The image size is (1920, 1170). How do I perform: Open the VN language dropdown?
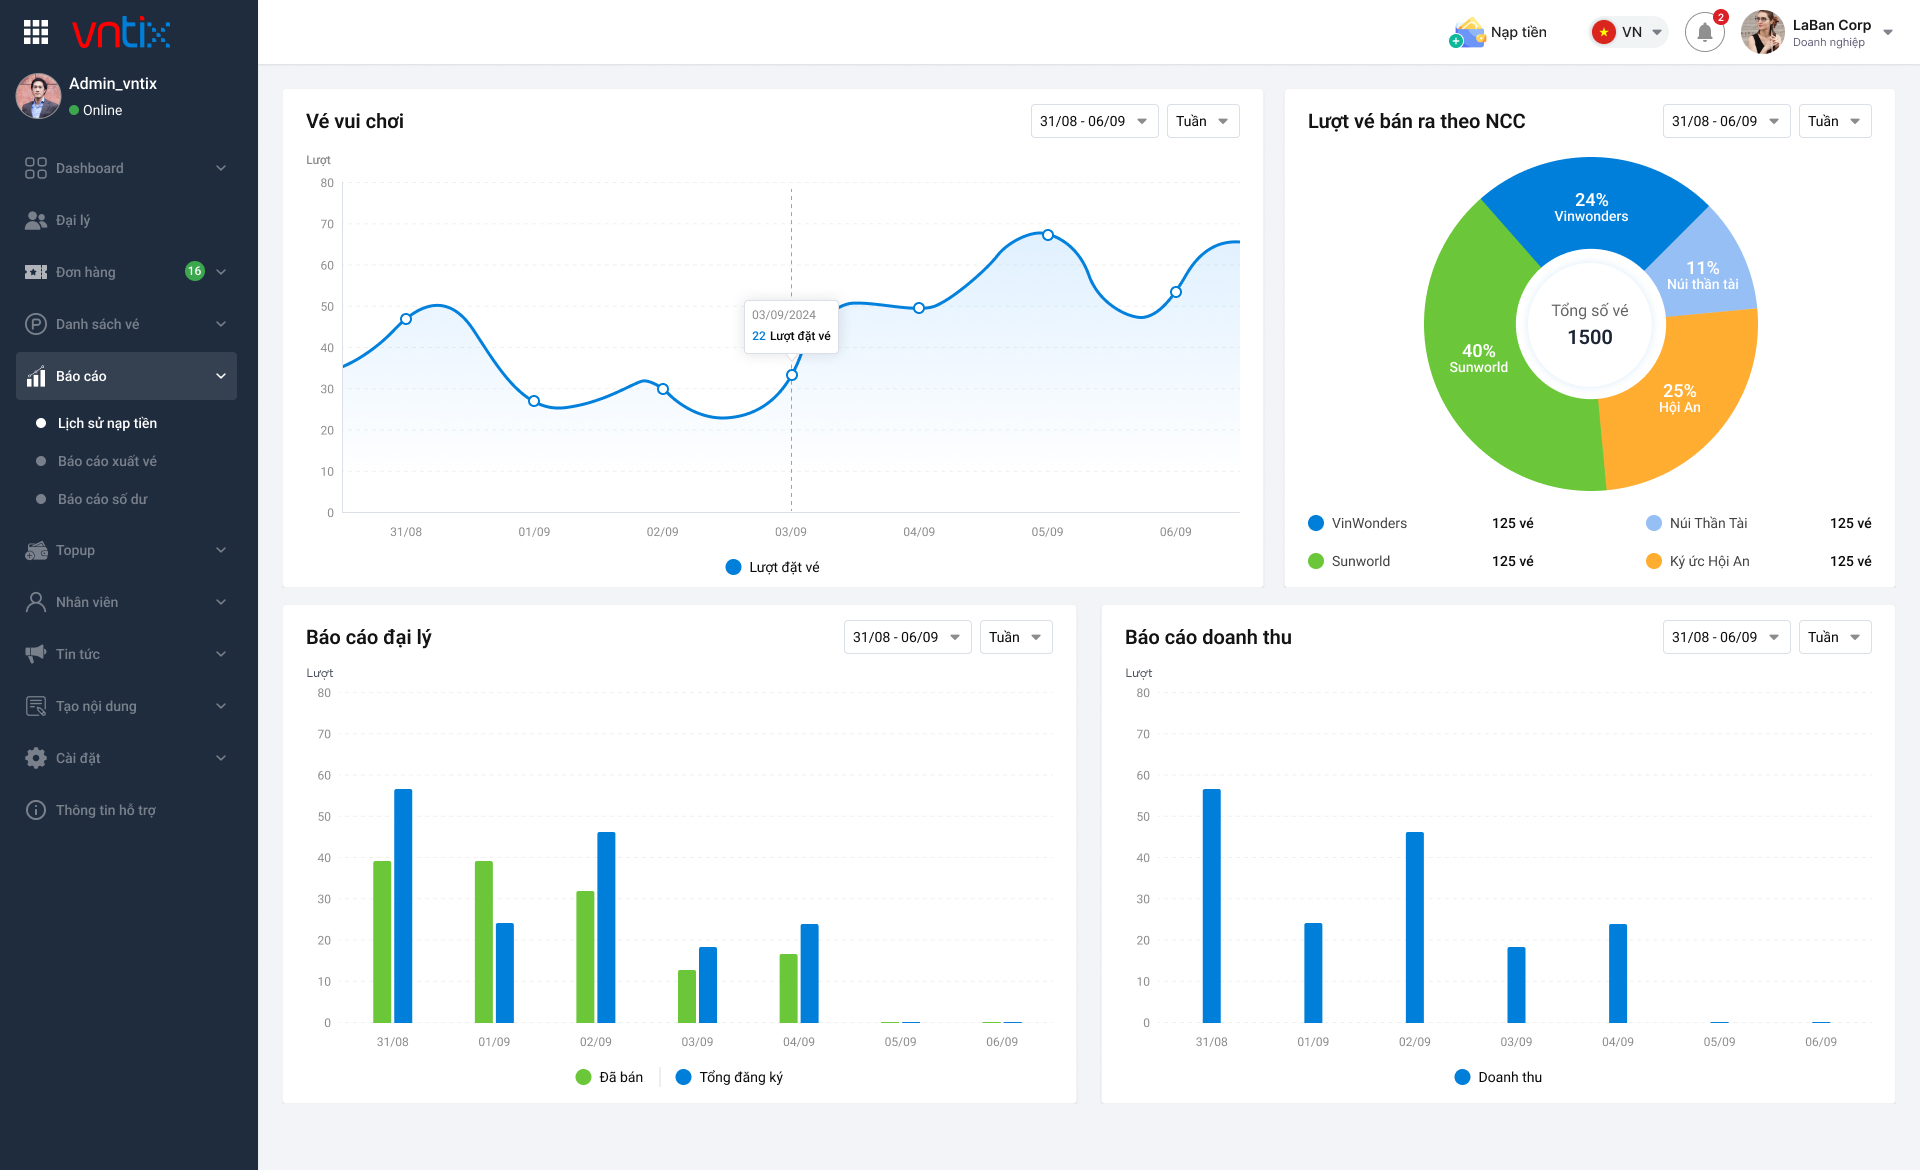point(1629,32)
